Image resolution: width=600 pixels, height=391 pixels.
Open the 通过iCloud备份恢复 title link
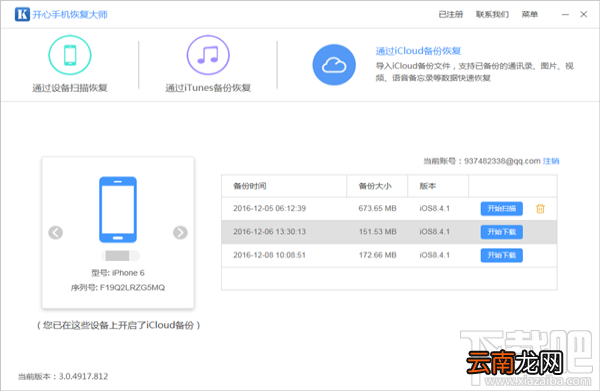418,51
